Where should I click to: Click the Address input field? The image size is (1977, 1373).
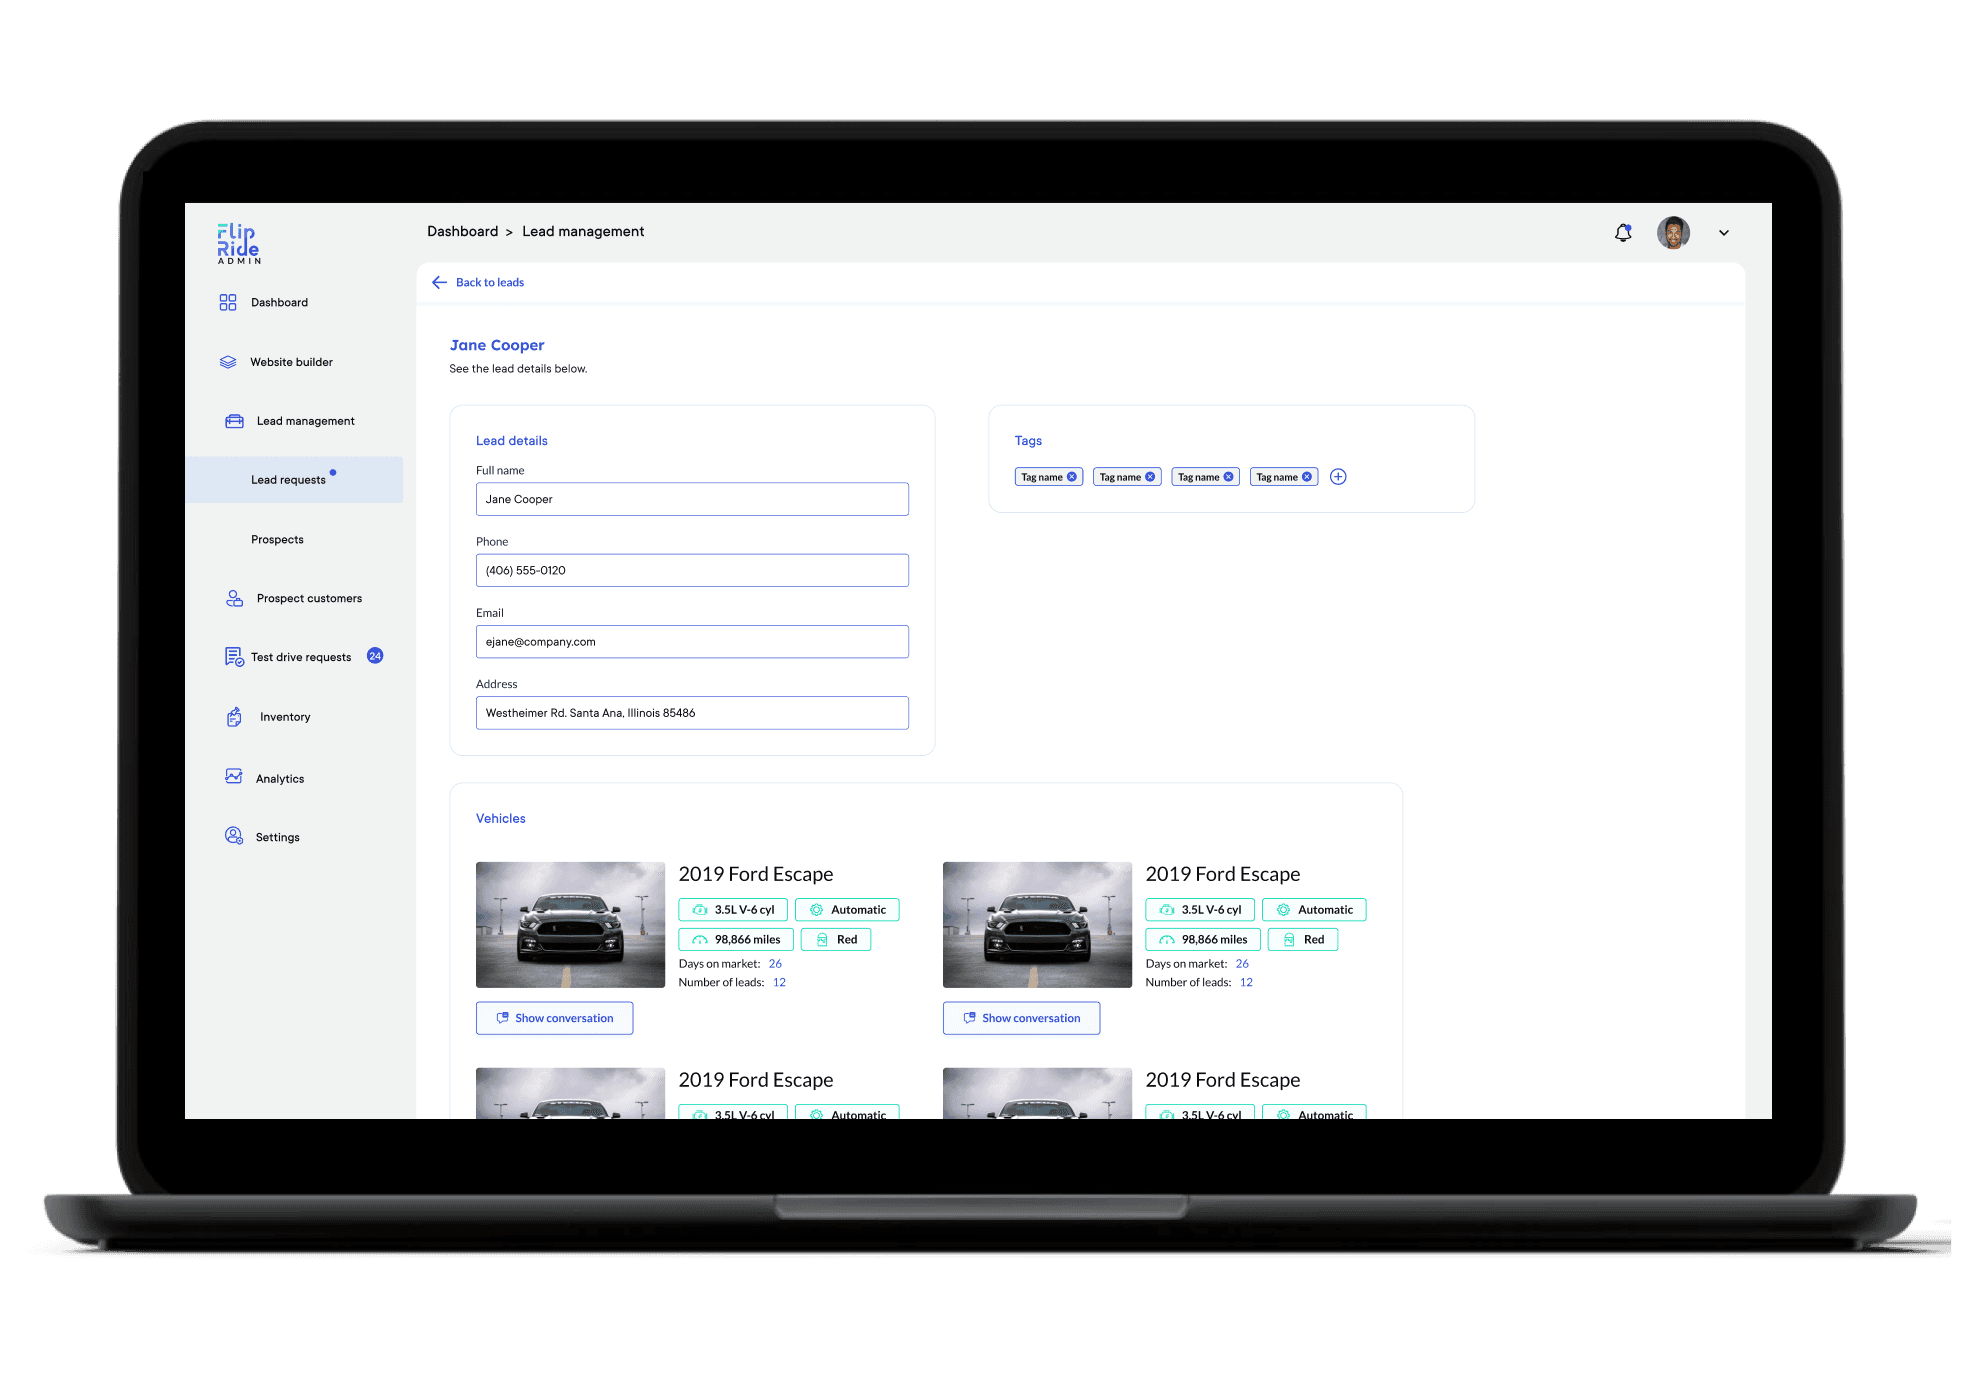click(x=692, y=713)
